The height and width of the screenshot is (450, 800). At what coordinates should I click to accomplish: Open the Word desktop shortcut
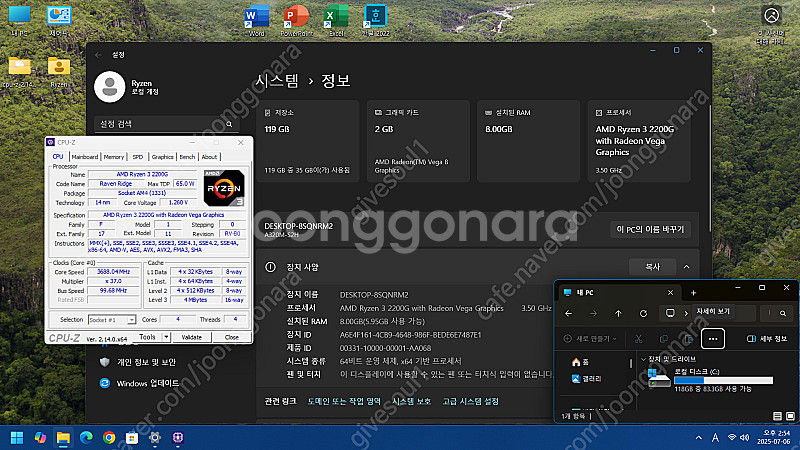[257, 20]
